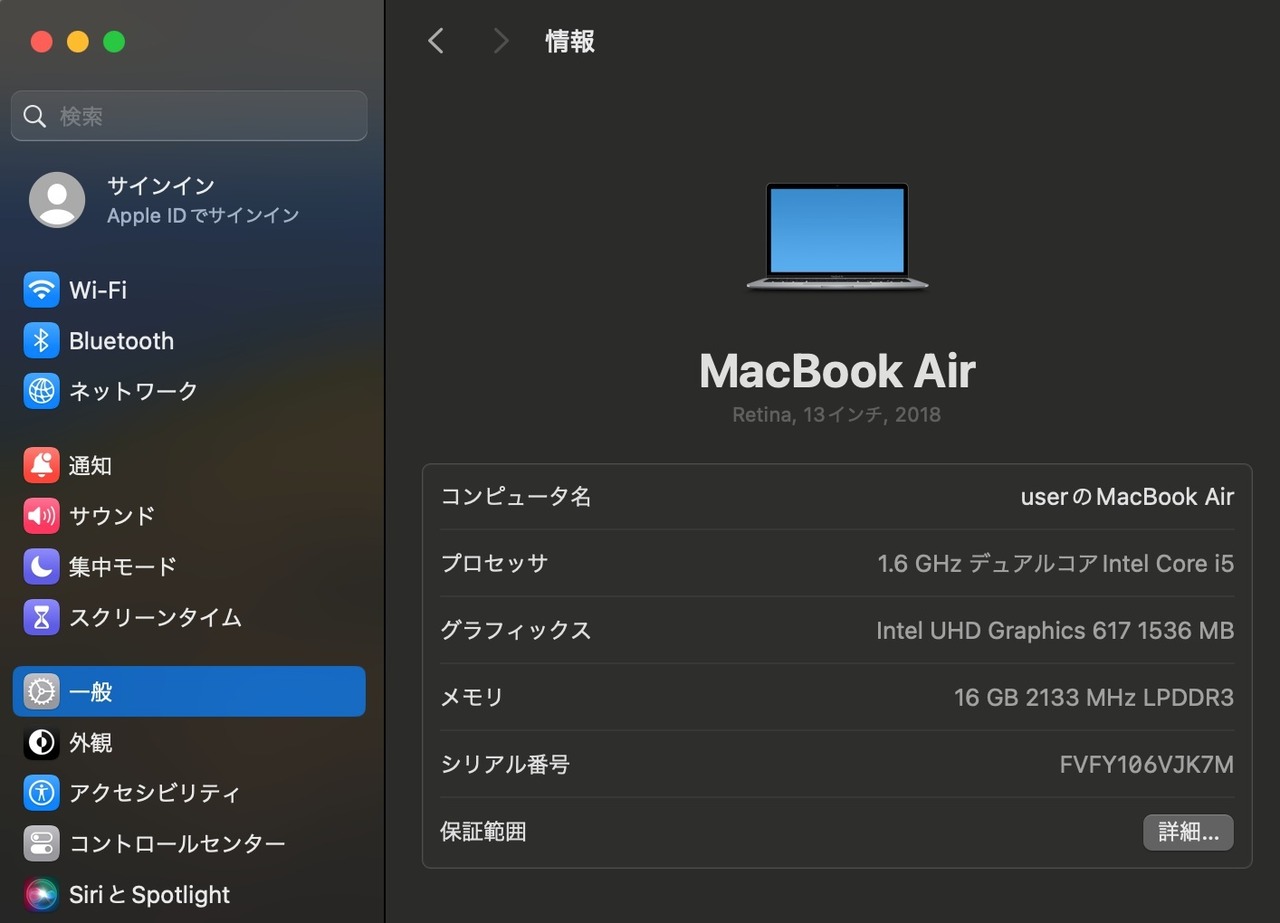The width and height of the screenshot is (1280, 923).
Task: Open Siri と Spotlight settings
Action: pos(41,894)
